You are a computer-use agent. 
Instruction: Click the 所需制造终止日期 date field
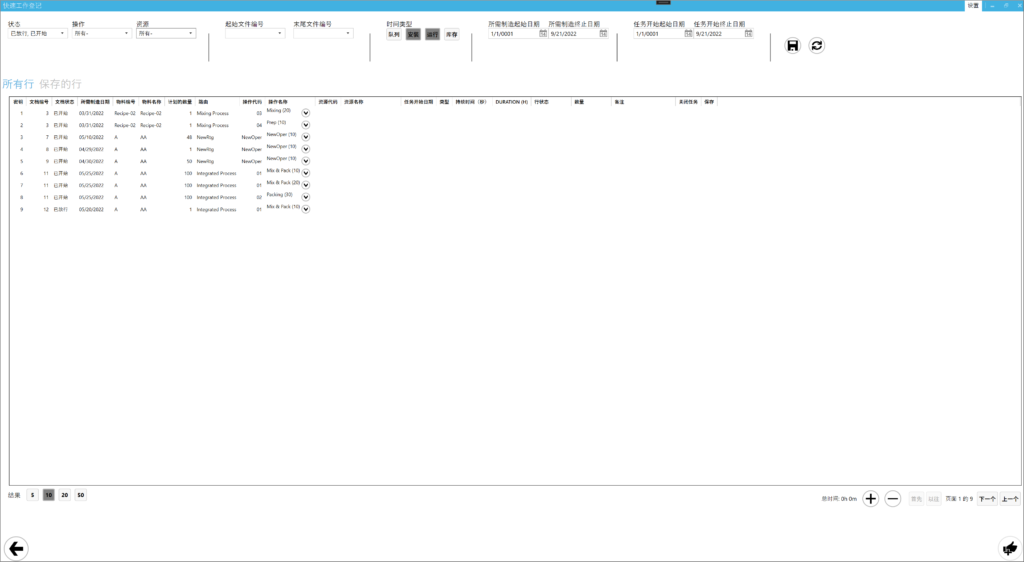[x=572, y=34]
